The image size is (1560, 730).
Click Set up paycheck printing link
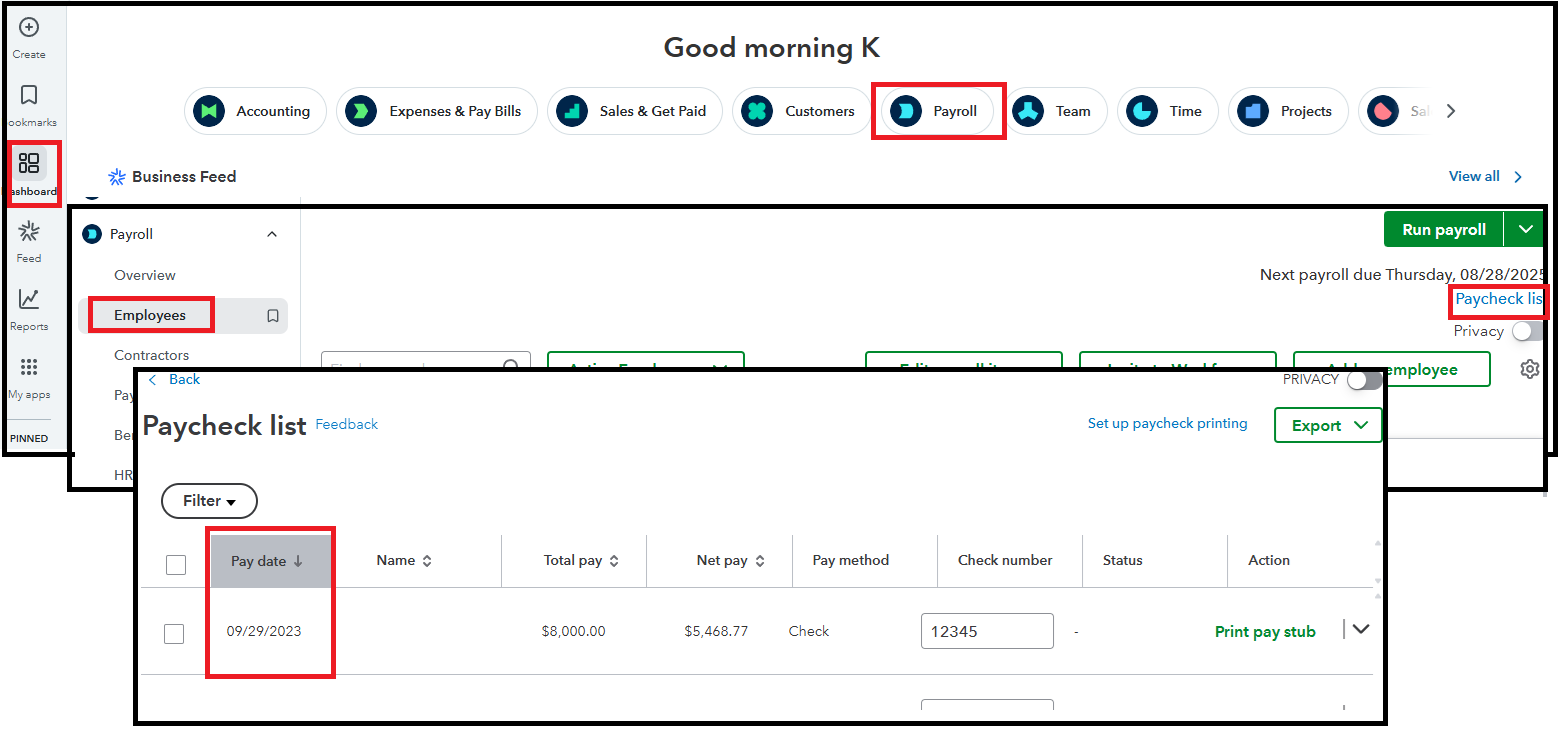(x=1168, y=423)
